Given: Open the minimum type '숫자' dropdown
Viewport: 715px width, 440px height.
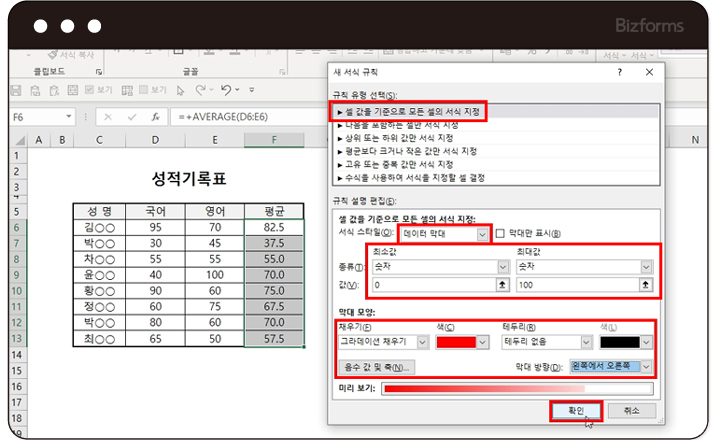Looking at the screenshot, I should [x=502, y=267].
